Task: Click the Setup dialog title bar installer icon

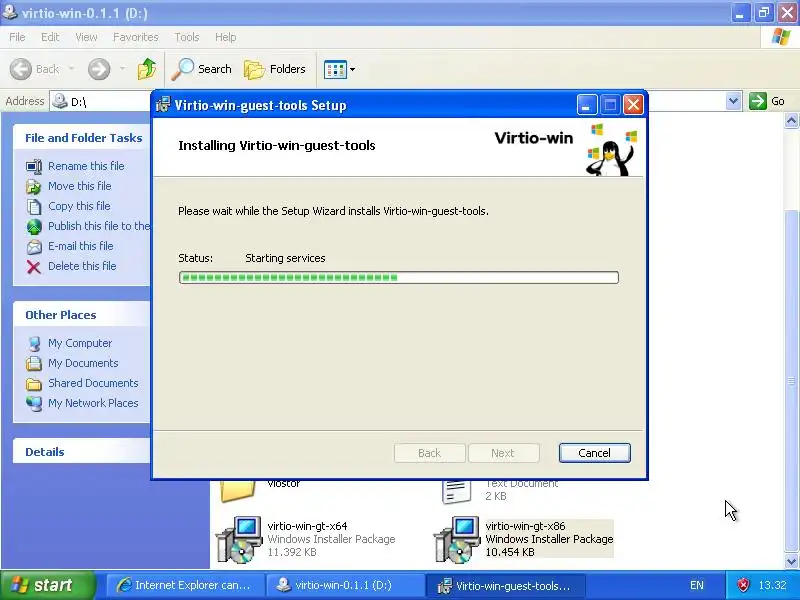Action: [x=162, y=105]
